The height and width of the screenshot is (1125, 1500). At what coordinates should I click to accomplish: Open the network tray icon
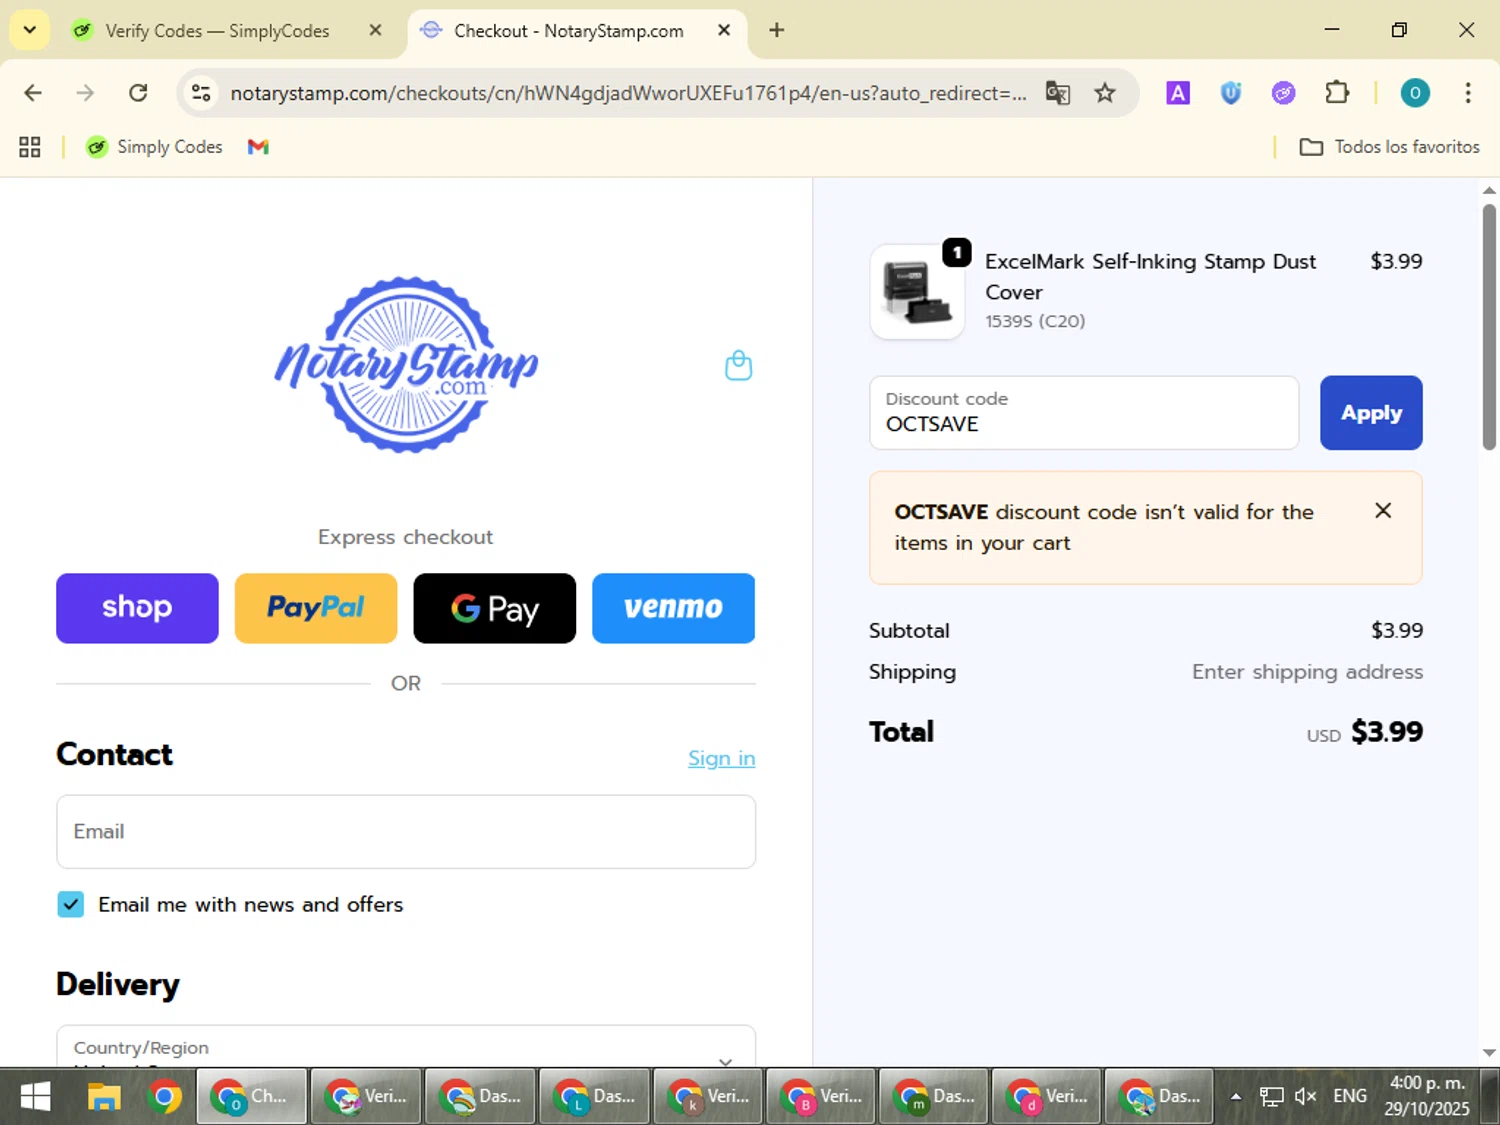1271,1097
